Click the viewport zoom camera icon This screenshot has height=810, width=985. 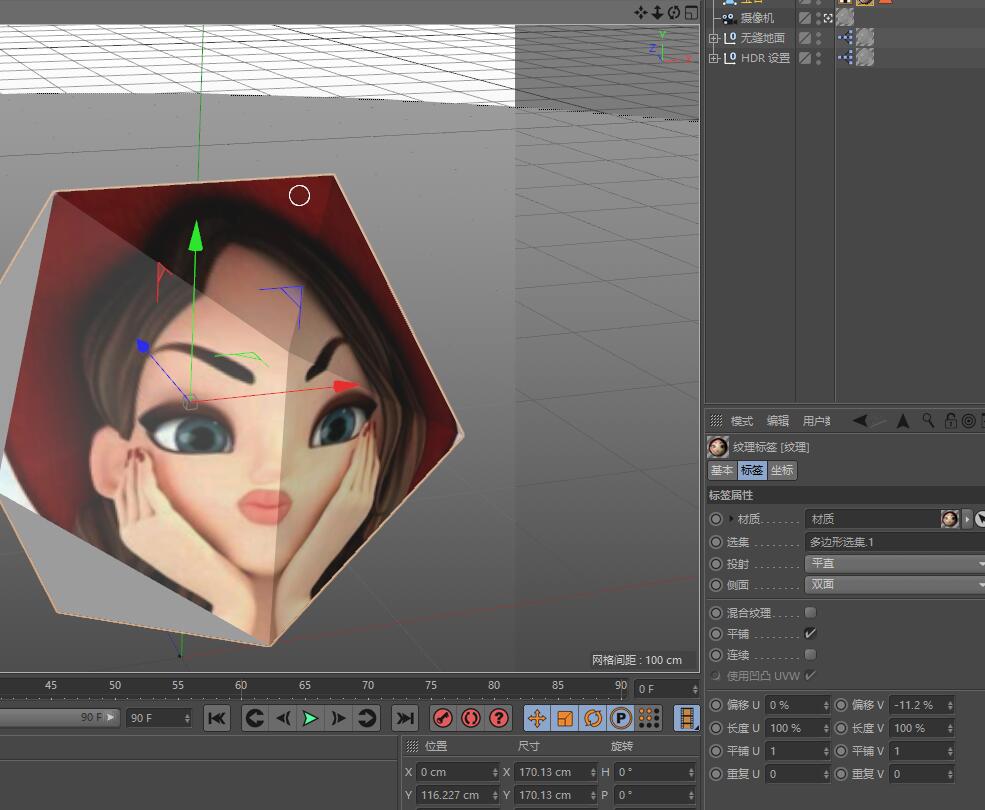pyautogui.click(x=657, y=13)
